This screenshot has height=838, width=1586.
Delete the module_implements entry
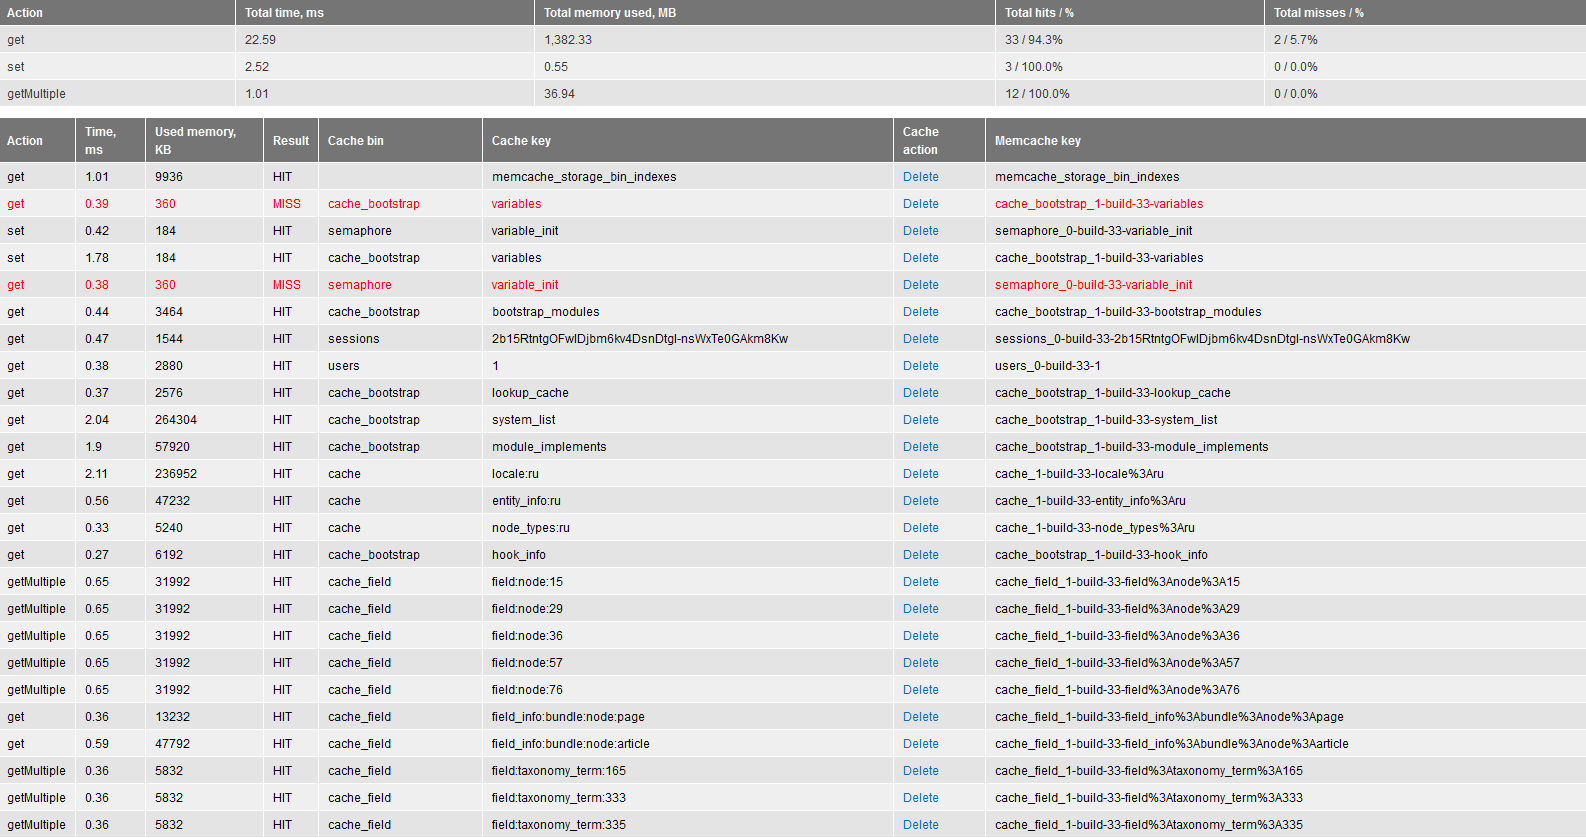(x=920, y=447)
